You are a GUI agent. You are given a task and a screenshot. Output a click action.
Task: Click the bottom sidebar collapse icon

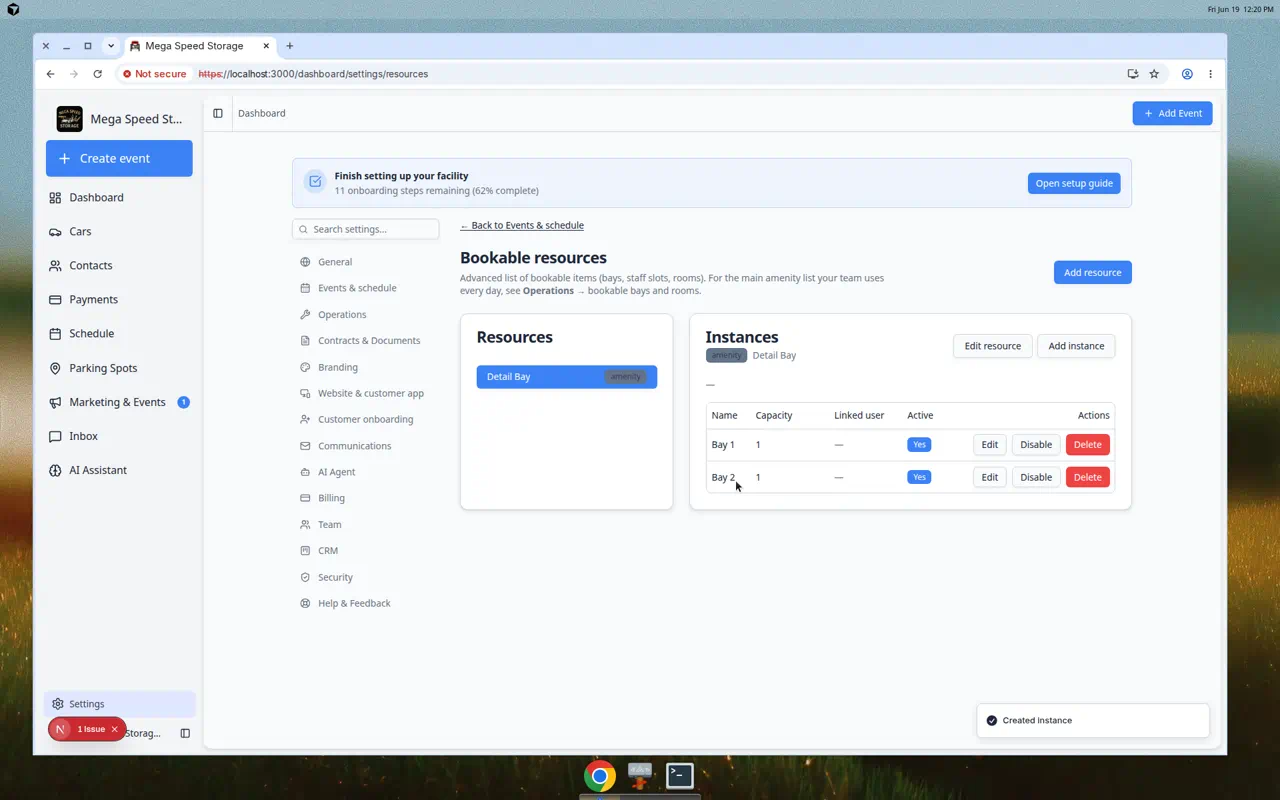click(x=185, y=733)
